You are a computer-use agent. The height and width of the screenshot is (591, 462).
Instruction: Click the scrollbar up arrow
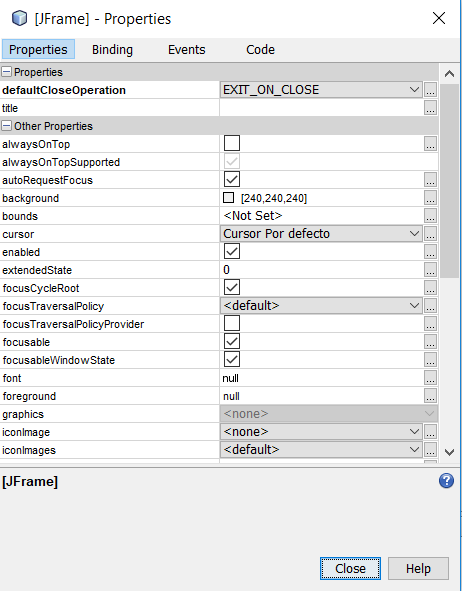(x=449, y=74)
